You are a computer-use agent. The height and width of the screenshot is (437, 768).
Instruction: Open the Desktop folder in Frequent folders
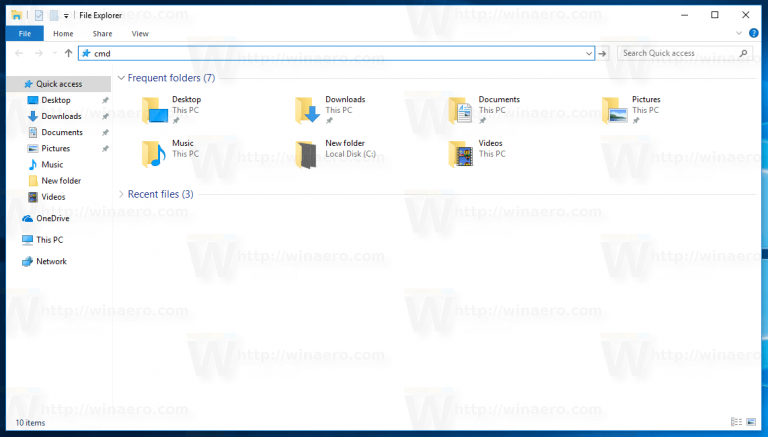pos(155,110)
